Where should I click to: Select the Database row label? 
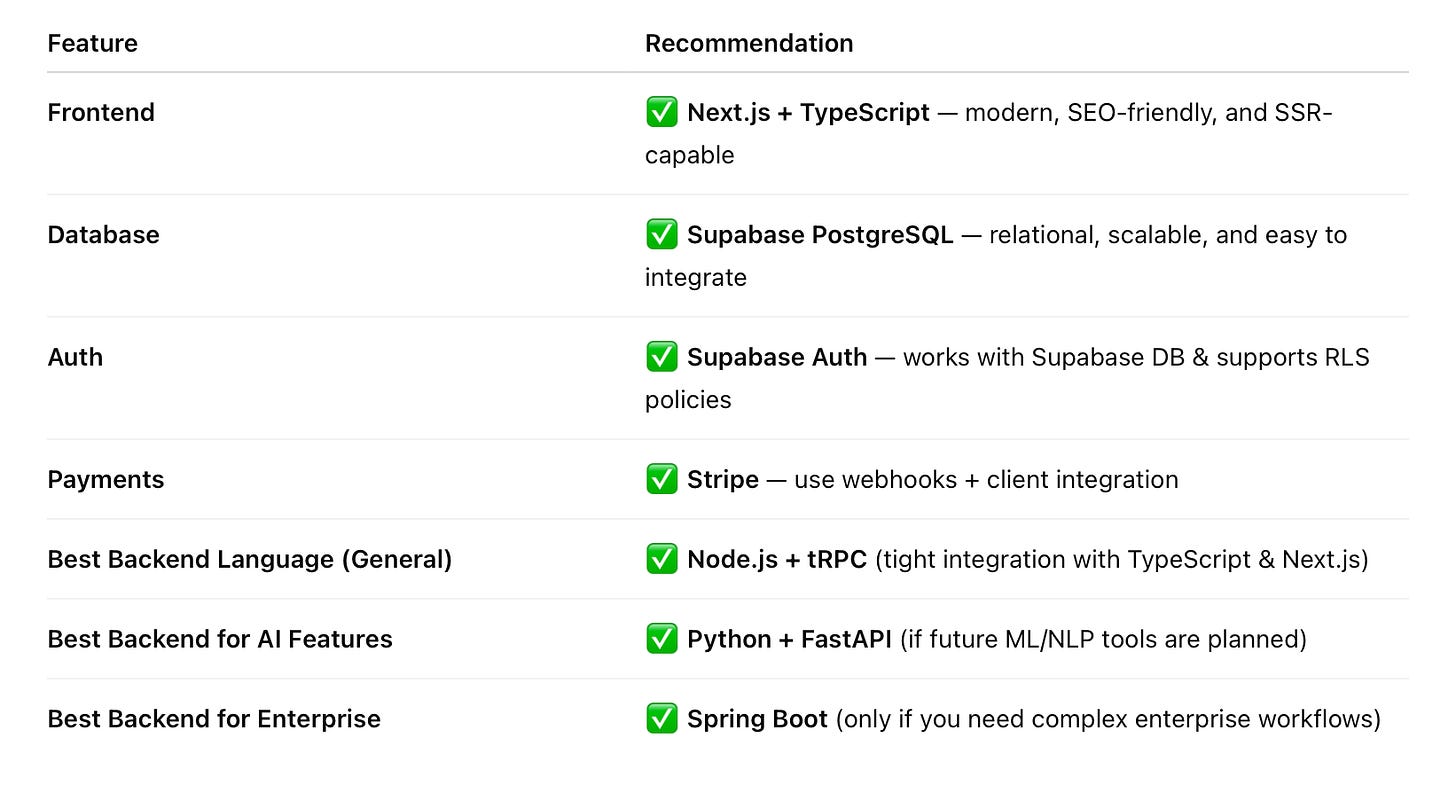point(104,234)
